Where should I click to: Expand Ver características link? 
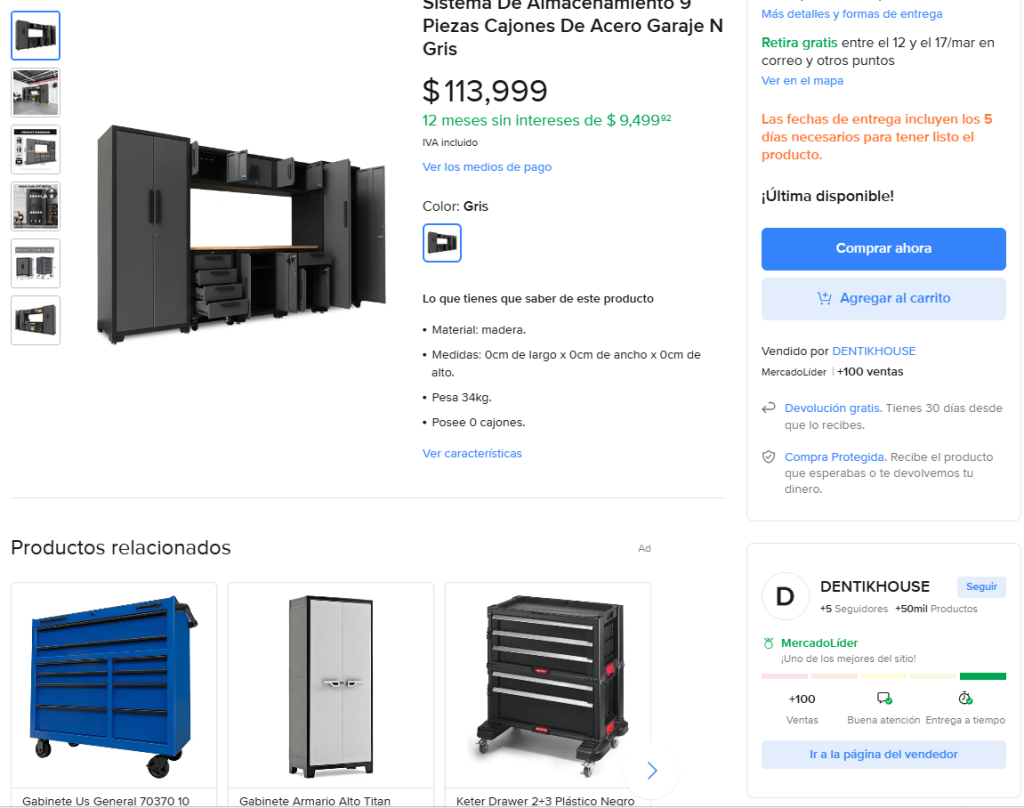coord(472,453)
